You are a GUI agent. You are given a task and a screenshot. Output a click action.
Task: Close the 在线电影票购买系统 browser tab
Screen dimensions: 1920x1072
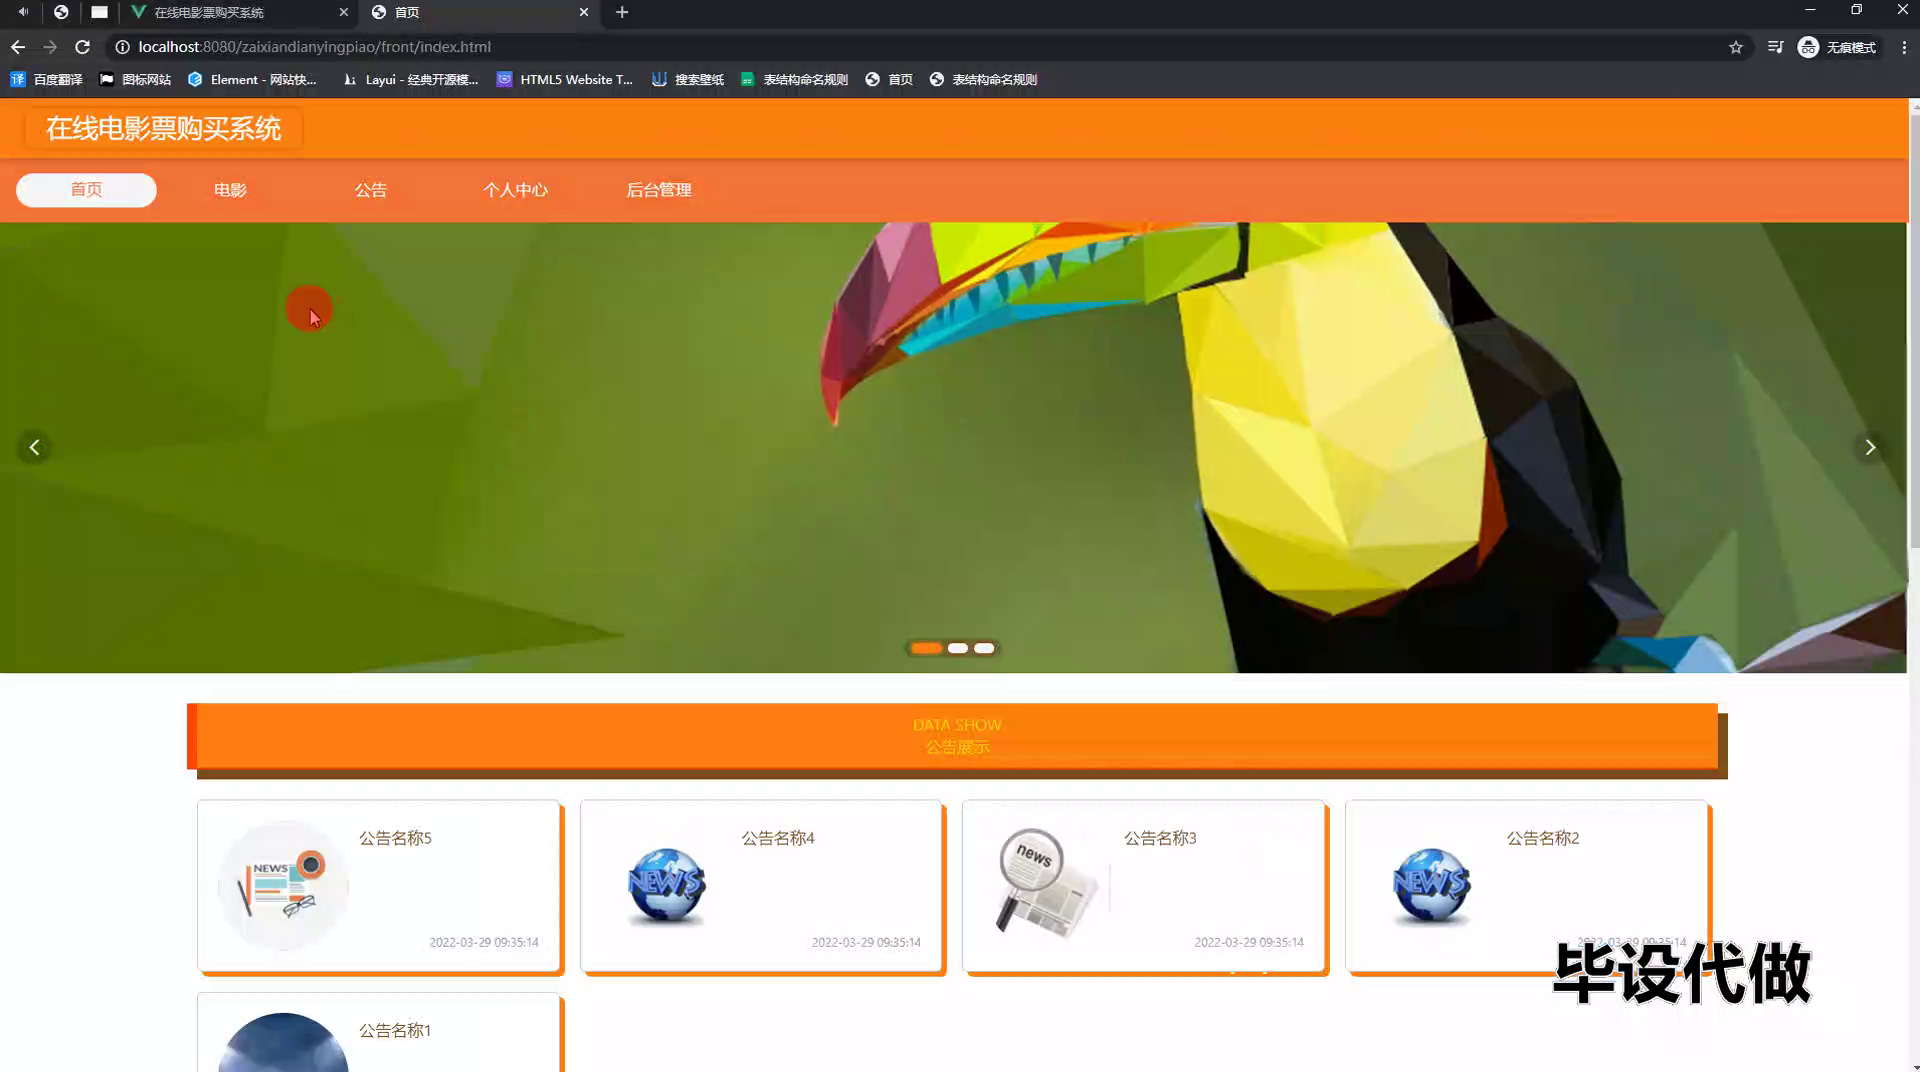[x=343, y=12]
